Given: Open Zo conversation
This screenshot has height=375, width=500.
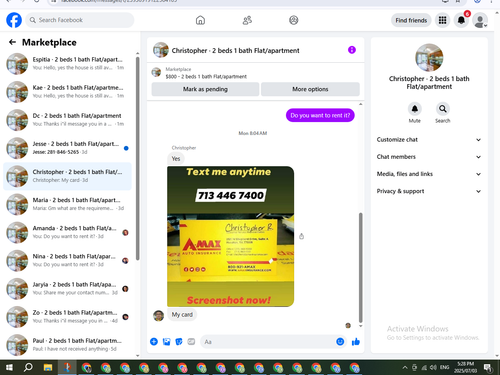Looking at the screenshot, I should coord(67,317).
